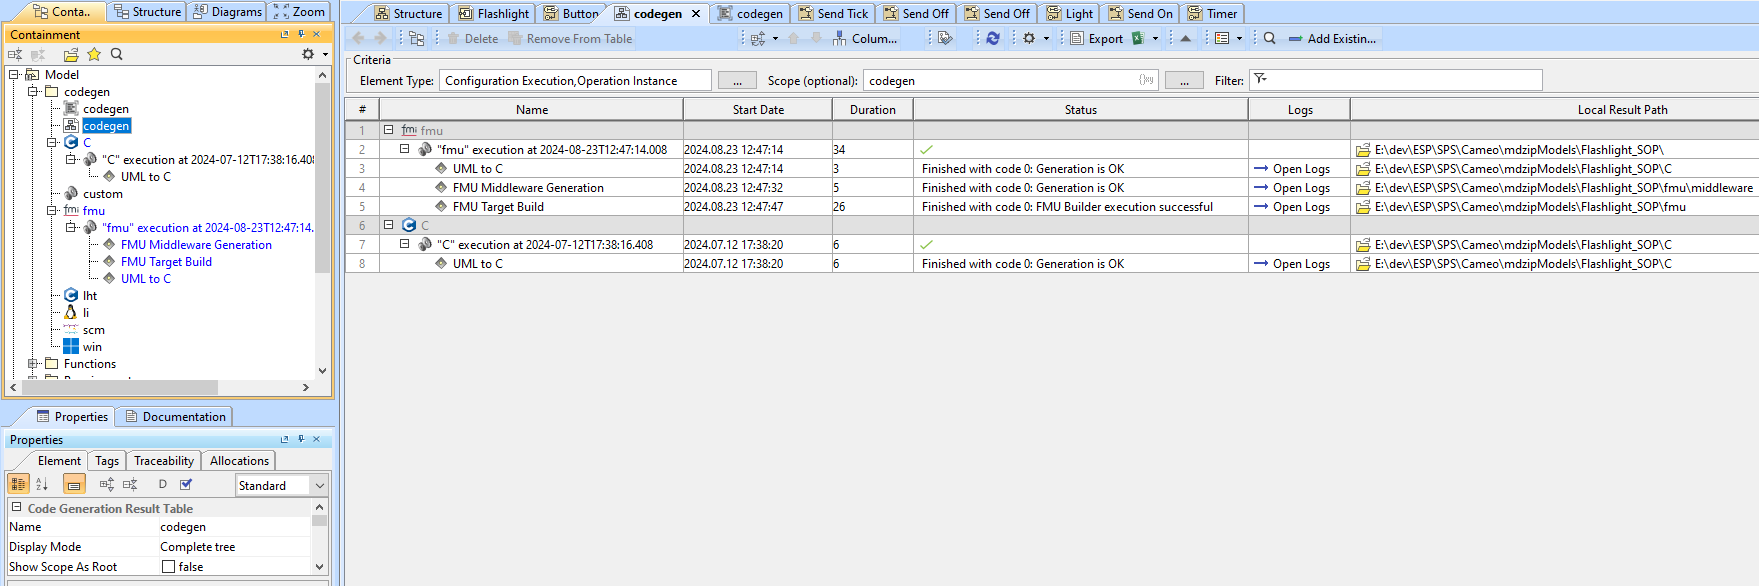Open Logs for FMU Middleware Generation row

tap(1292, 188)
